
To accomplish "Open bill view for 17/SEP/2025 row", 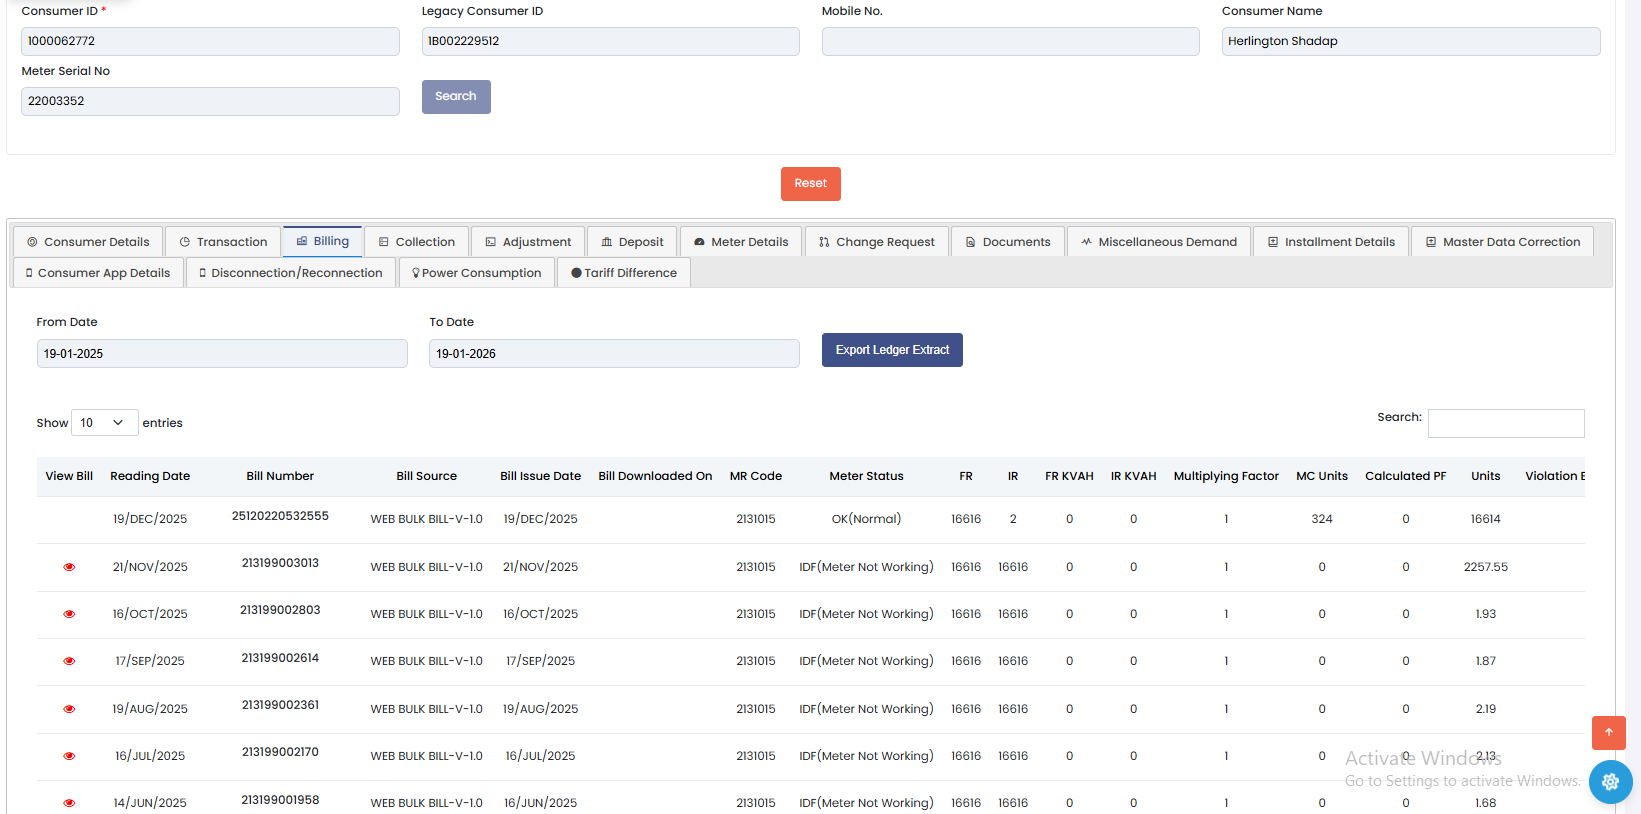I will 69,661.
